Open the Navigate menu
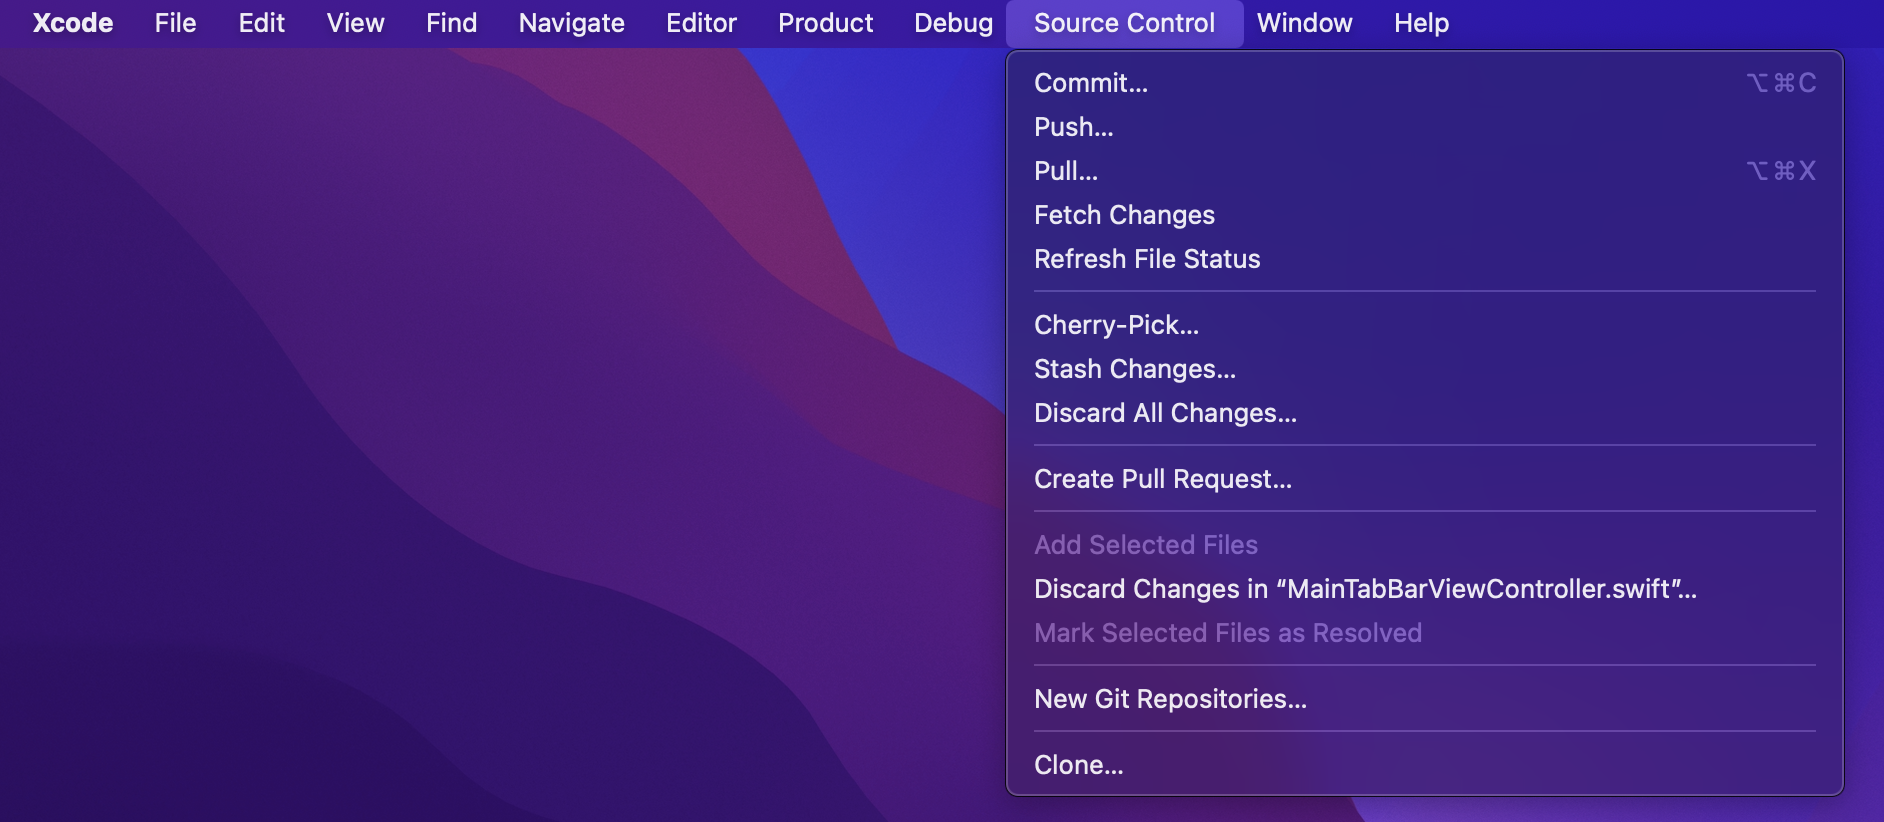This screenshot has height=822, width=1884. 571,23
